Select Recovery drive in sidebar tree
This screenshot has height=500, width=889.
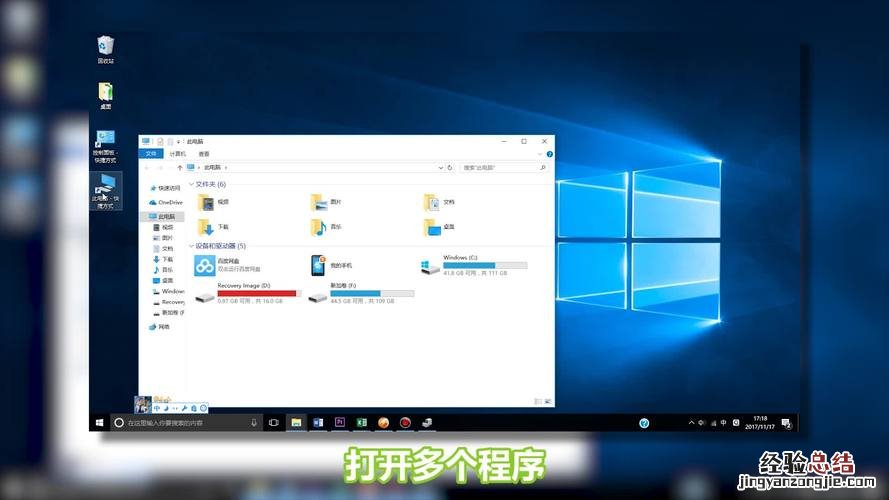point(168,302)
